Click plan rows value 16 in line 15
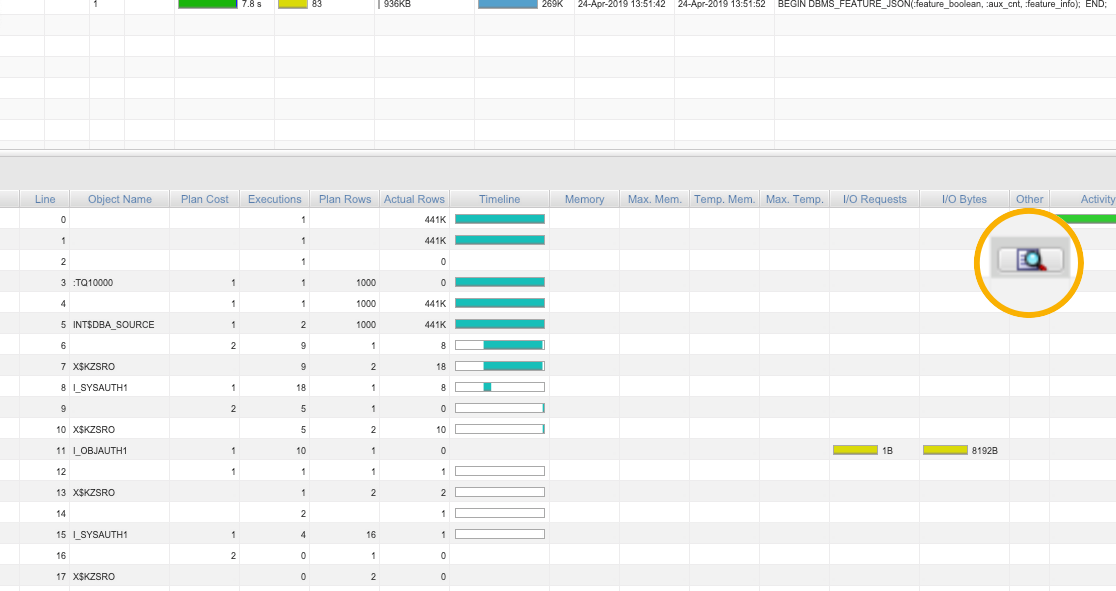The height and width of the screenshot is (591, 1116). coord(371,535)
